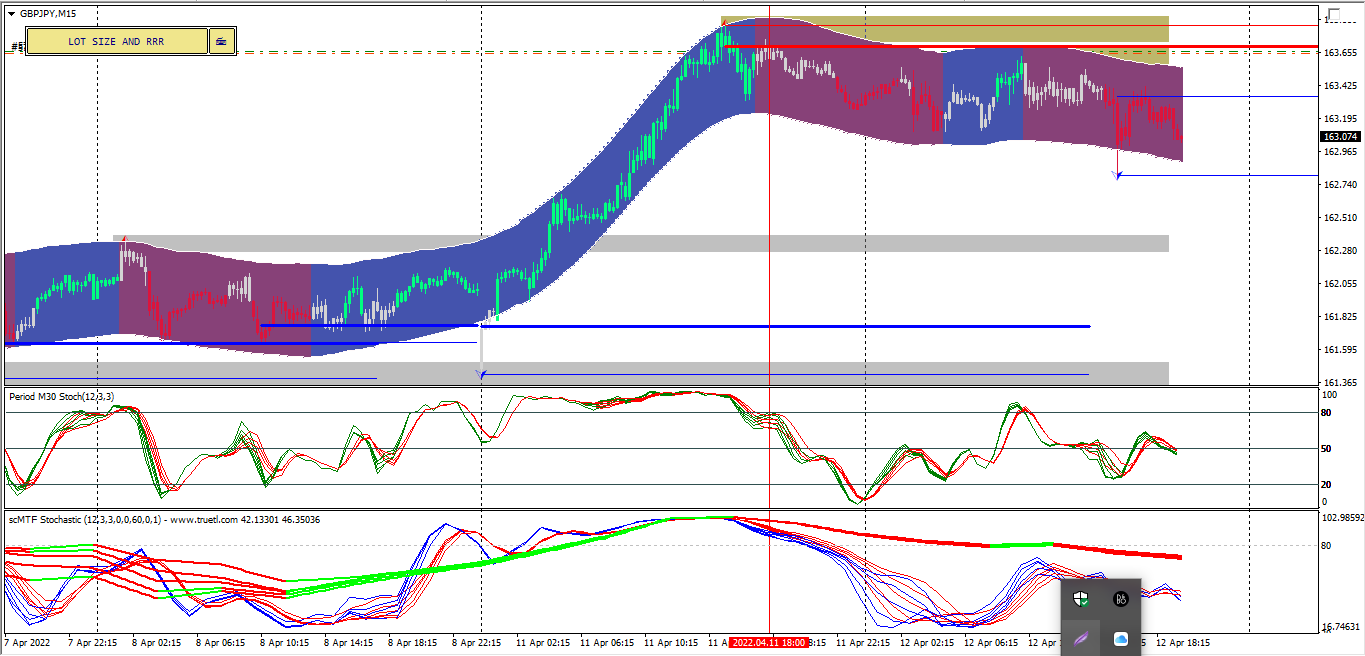The height and width of the screenshot is (656, 1365).
Task: Click the Period M30 Stoch(12,3,3) indicator label
Action: 62,397
